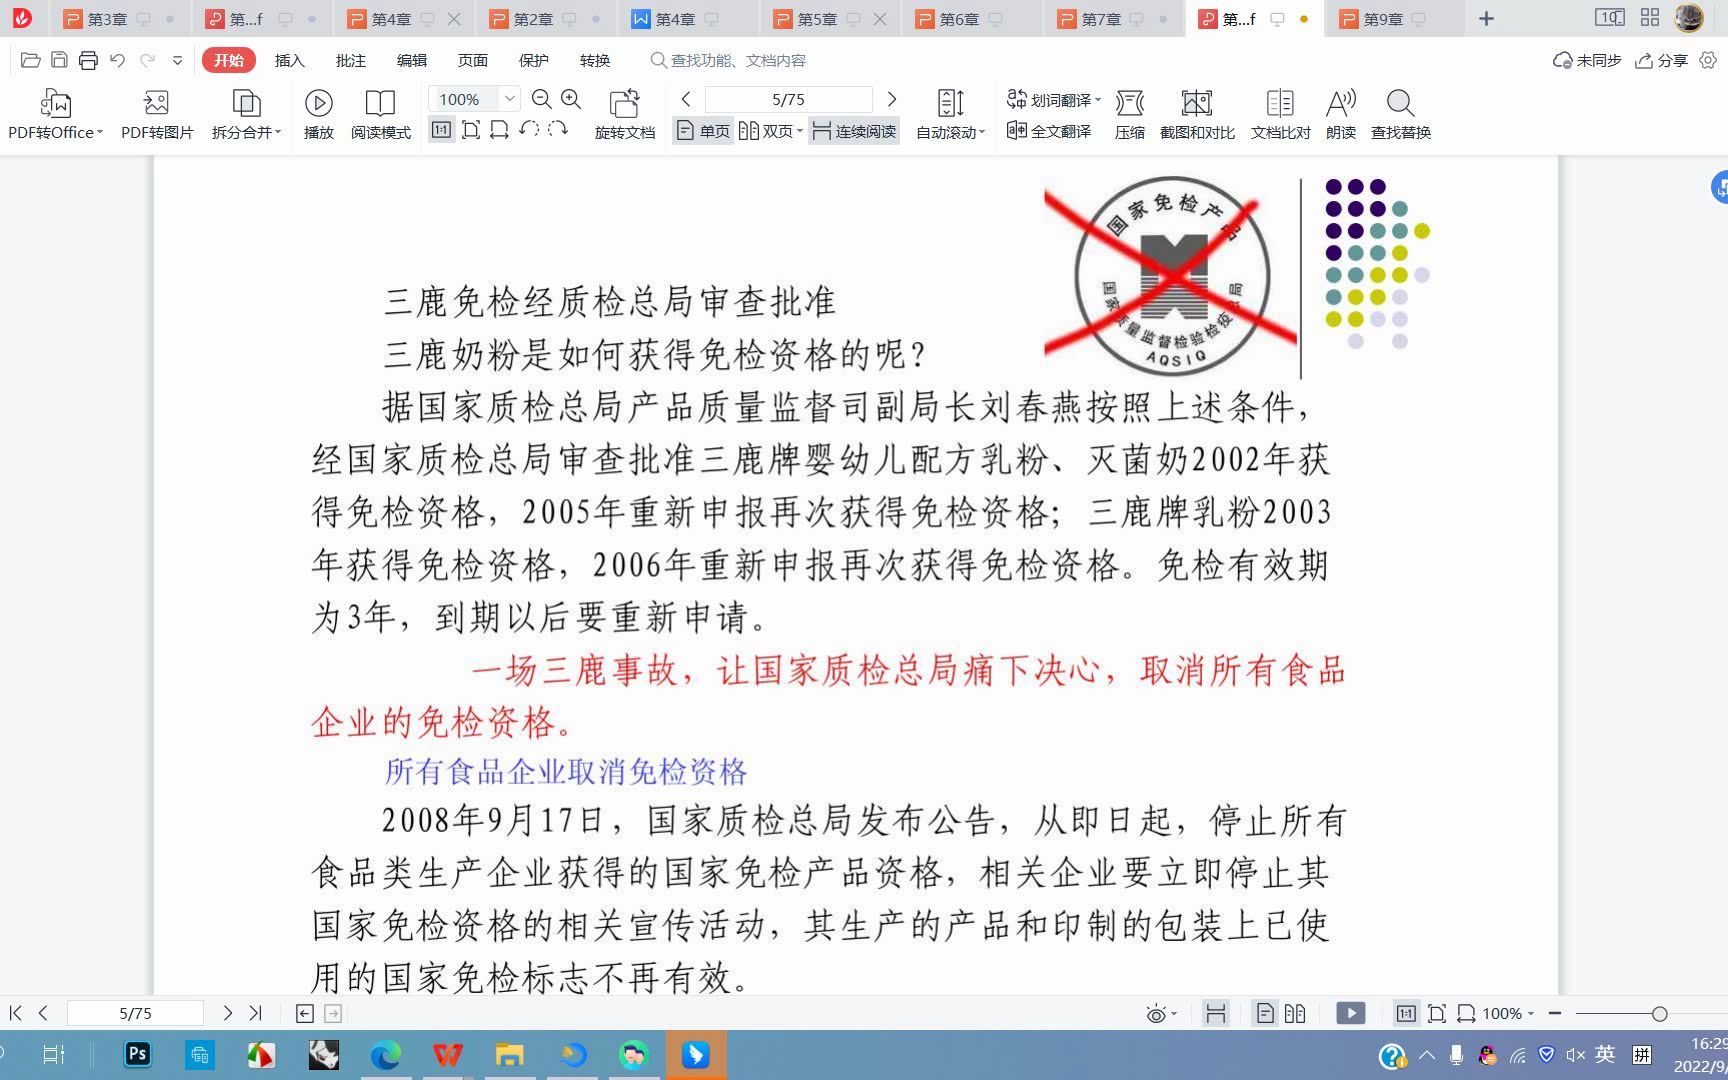The width and height of the screenshot is (1728, 1080).
Task: Toggle continuous reading icon in status bar
Action: click(x=1216, y=1013)
